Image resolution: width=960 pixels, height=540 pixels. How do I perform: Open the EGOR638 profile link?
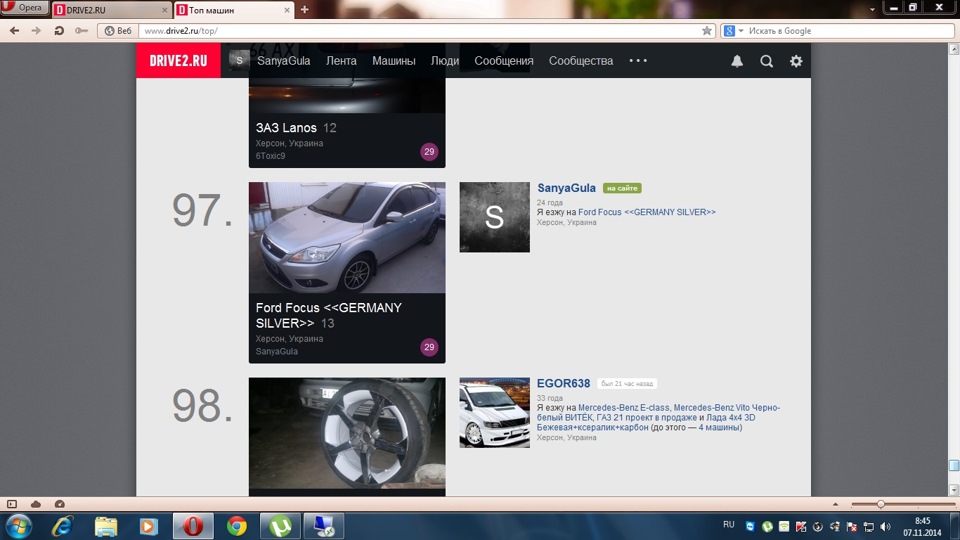click(563, 383)
